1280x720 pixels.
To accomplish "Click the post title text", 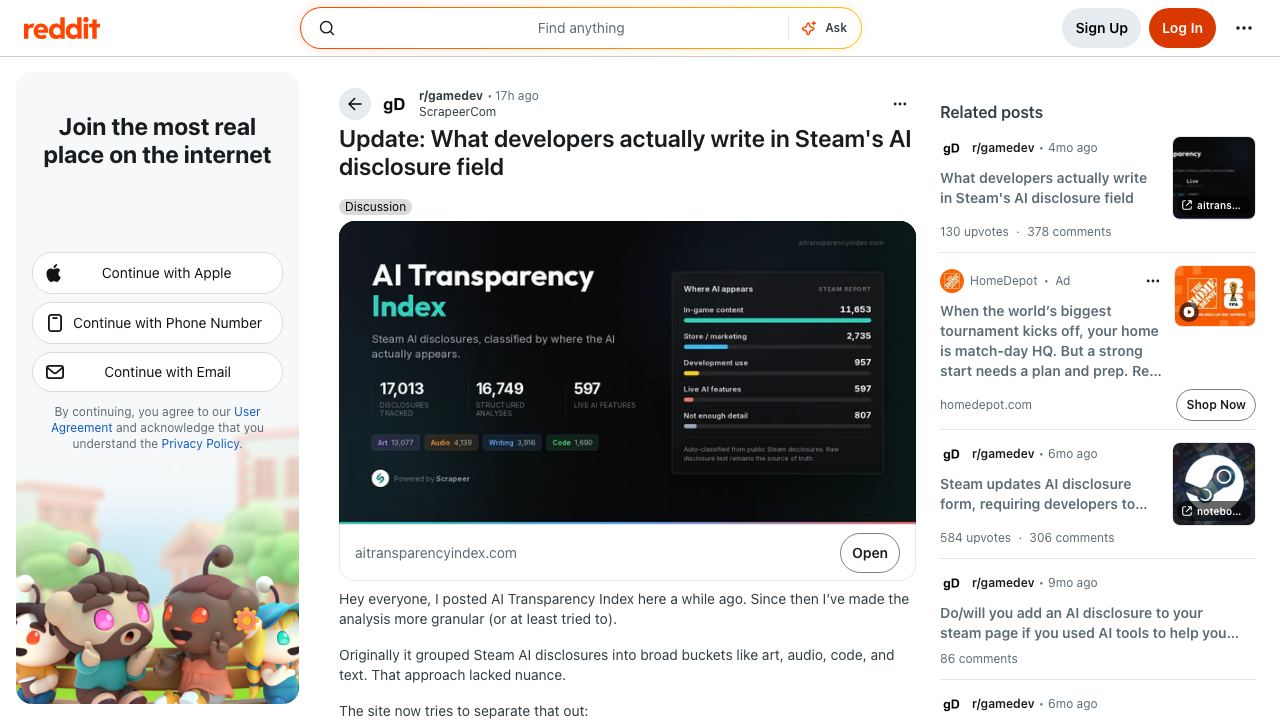I will coord(625,153).
